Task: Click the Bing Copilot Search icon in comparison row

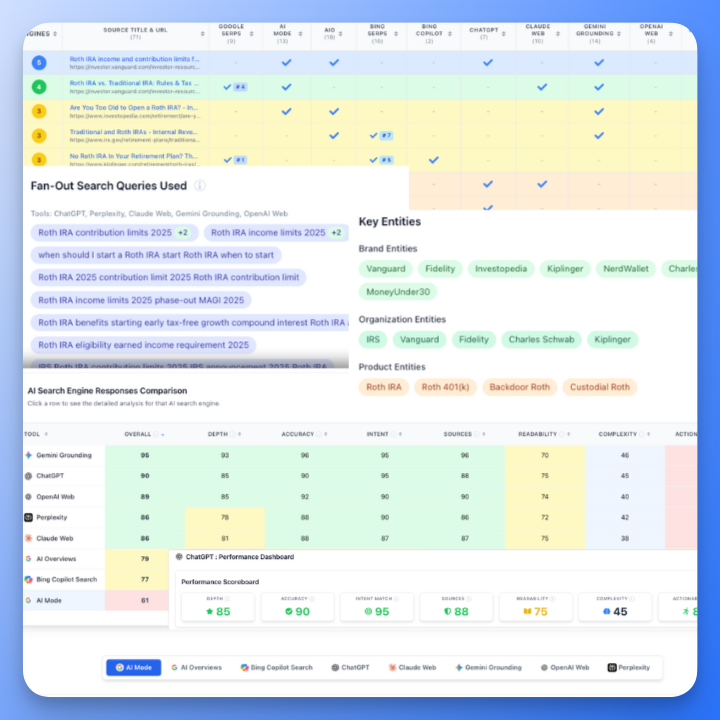Action: 28,579
